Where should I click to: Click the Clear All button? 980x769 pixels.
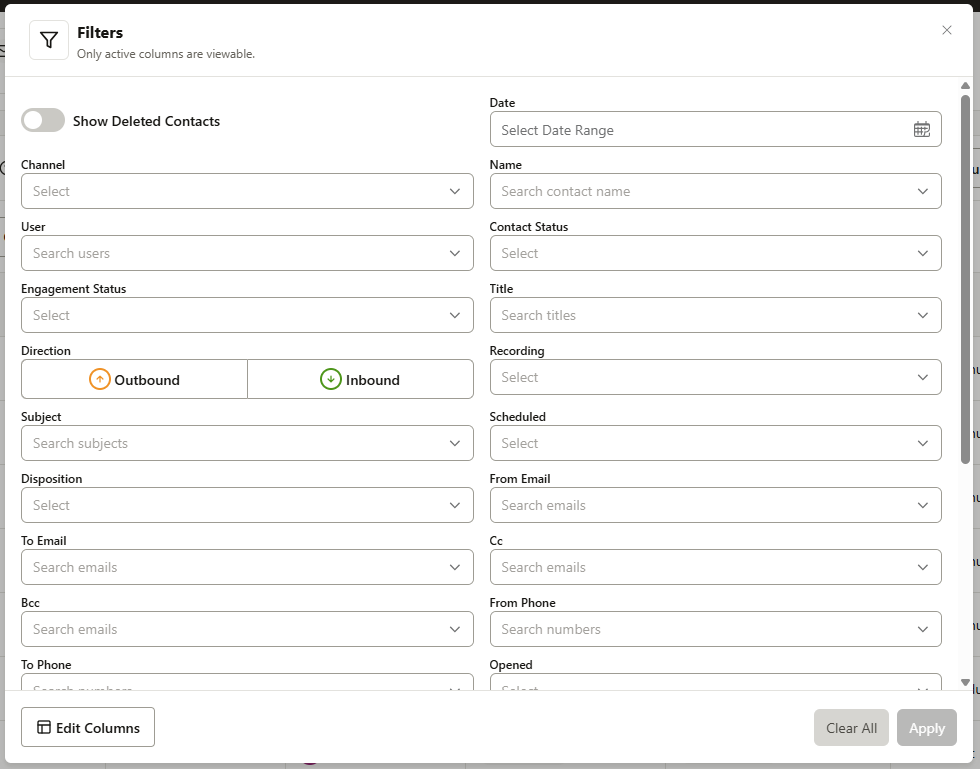pos(851,728)
